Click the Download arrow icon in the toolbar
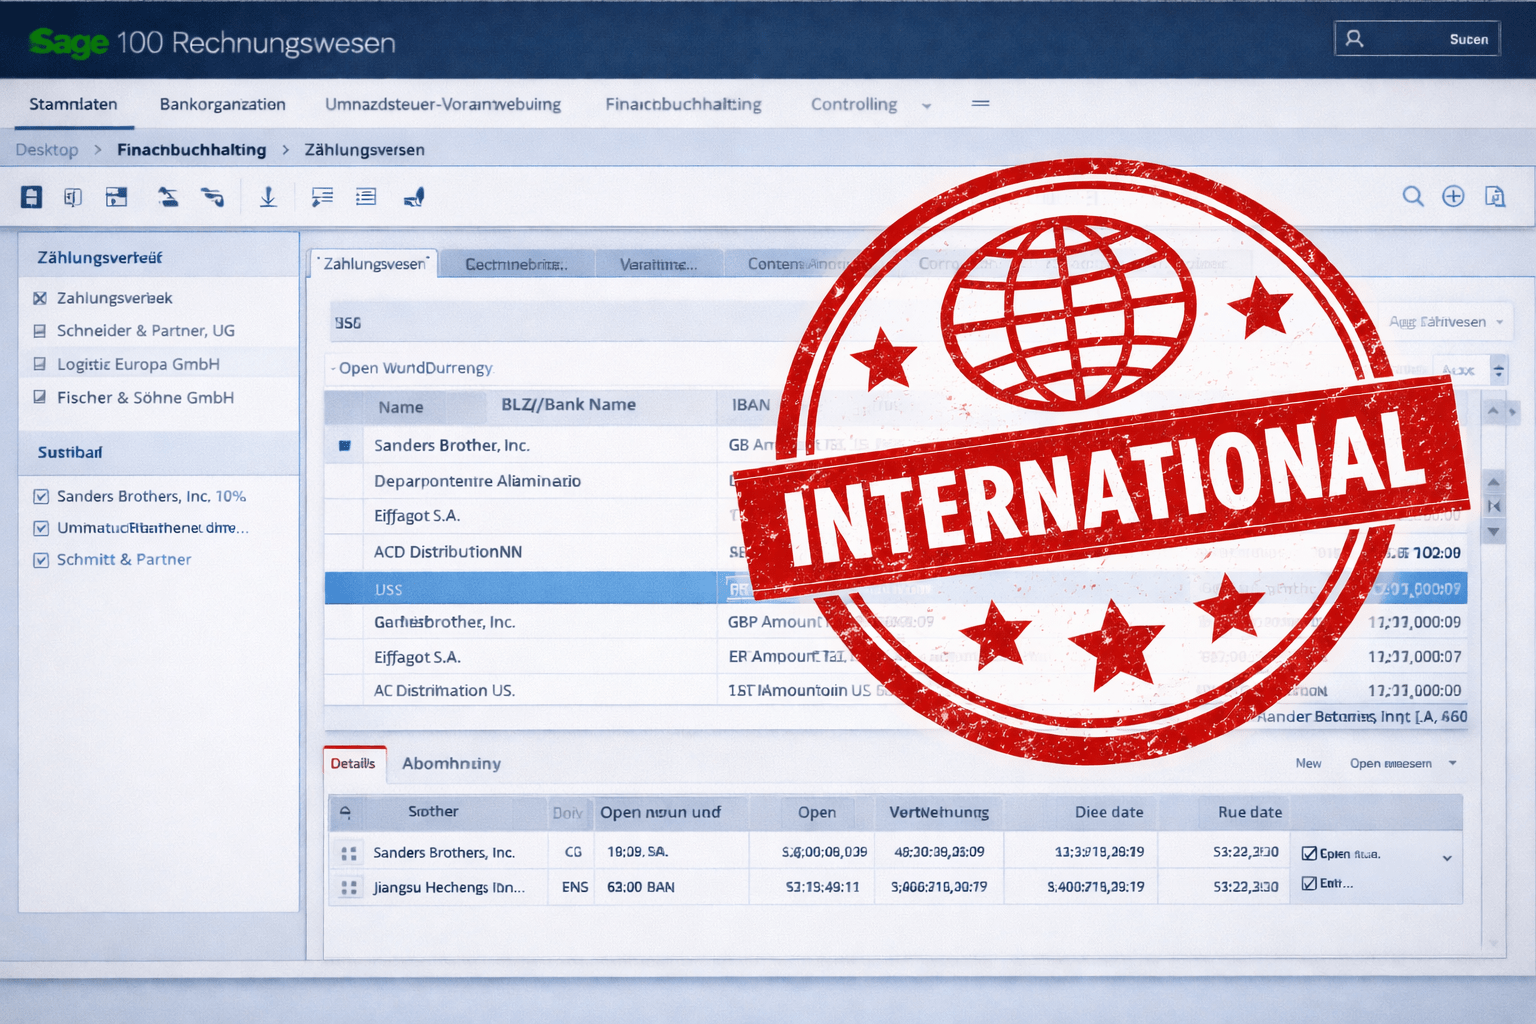The image size is (1536, 1024). click(x=268, y=197)
